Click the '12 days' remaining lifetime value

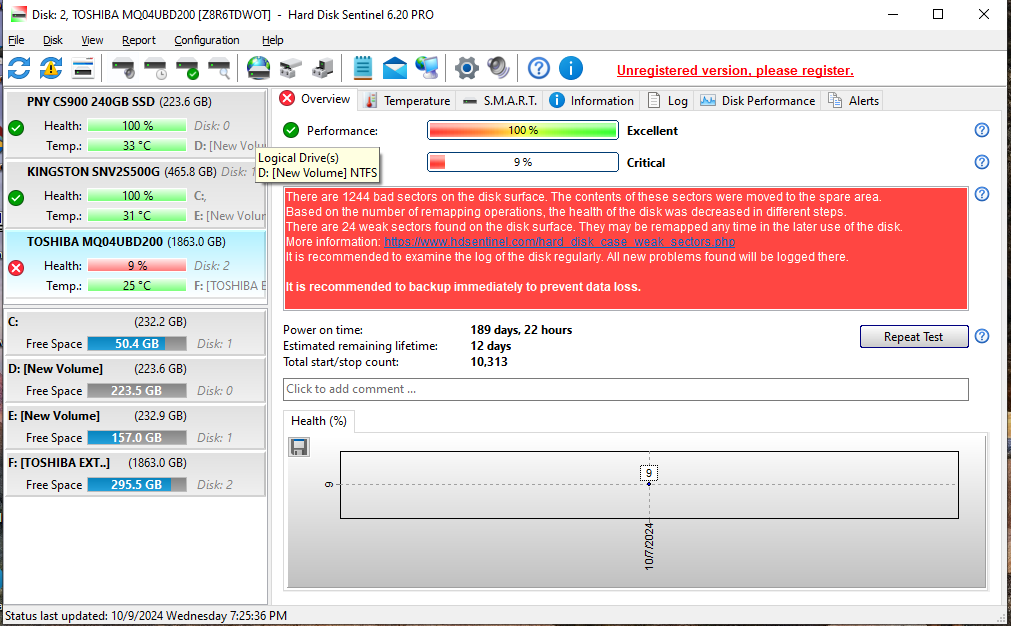click(491, 346)
